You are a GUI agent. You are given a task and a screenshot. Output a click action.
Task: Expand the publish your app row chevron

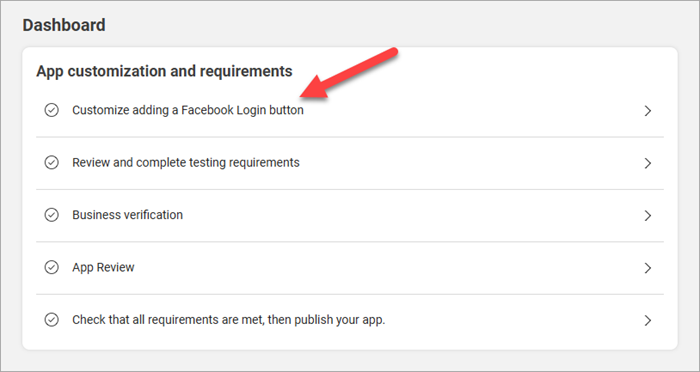[648, 320]
